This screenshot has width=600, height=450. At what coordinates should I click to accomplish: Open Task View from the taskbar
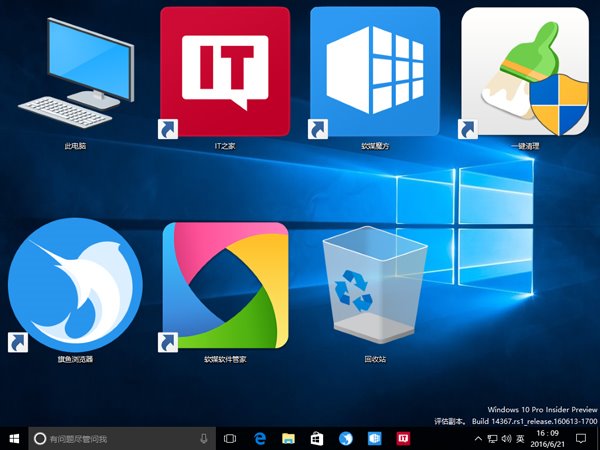tap(230, 438)
